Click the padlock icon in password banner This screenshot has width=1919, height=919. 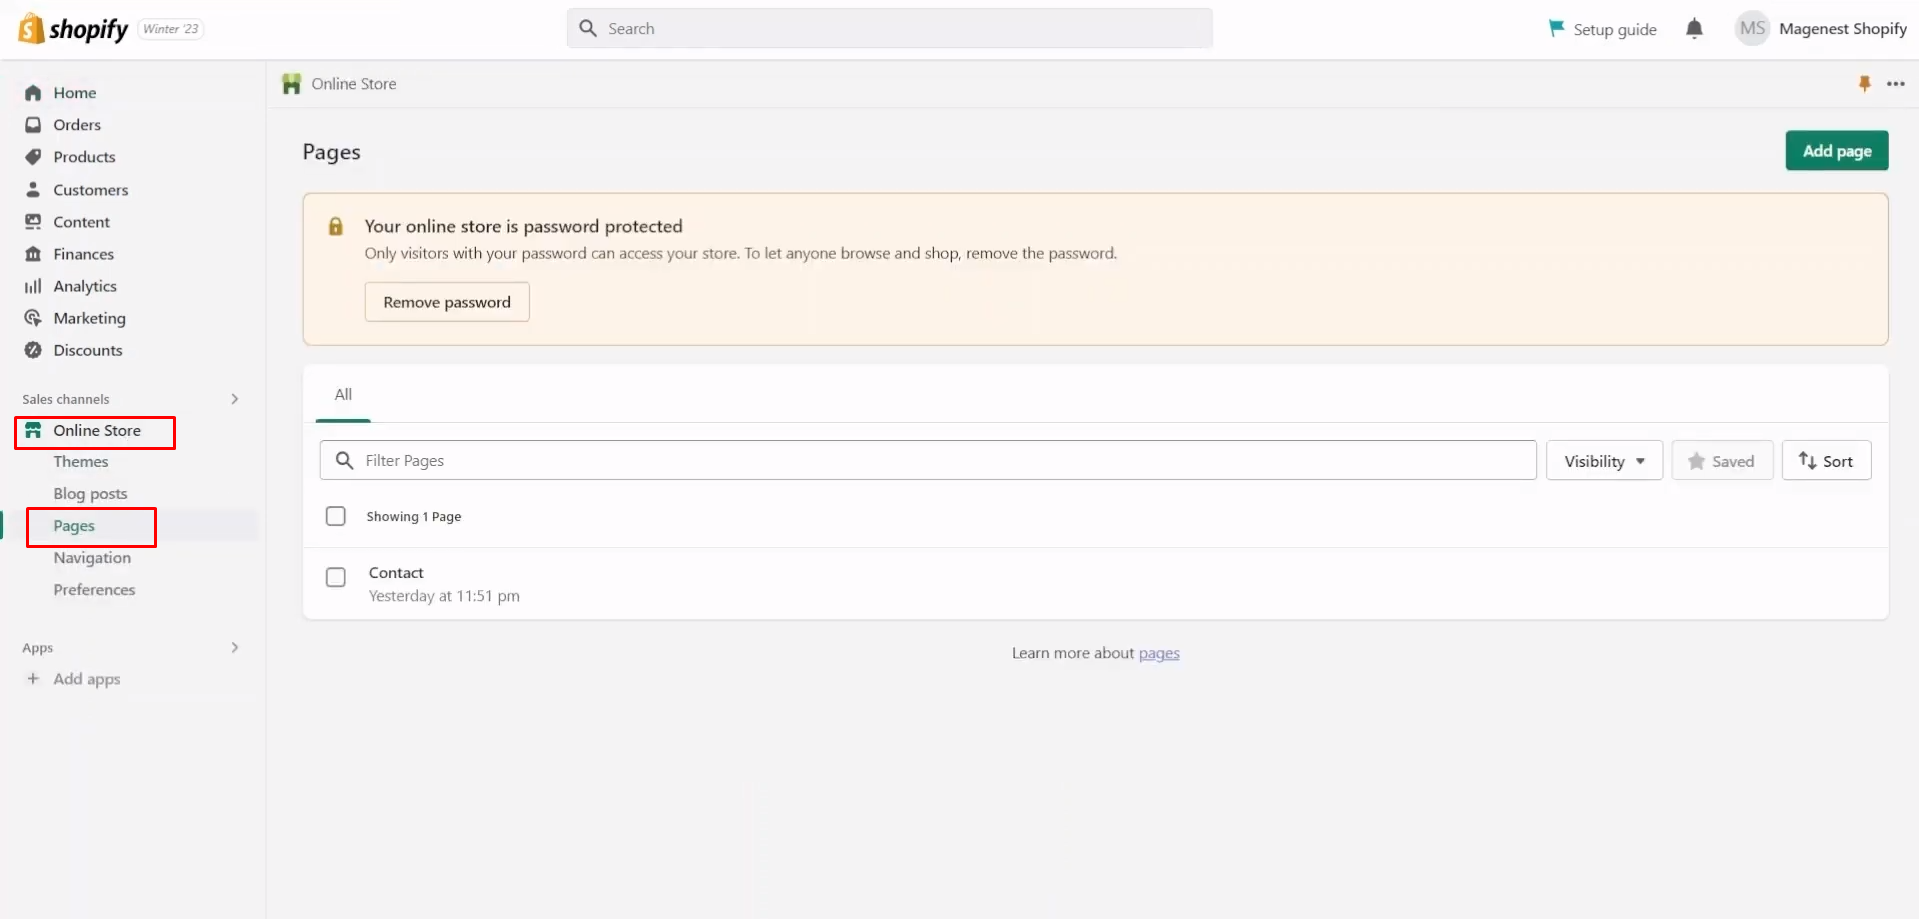click(x=336, y=227)
